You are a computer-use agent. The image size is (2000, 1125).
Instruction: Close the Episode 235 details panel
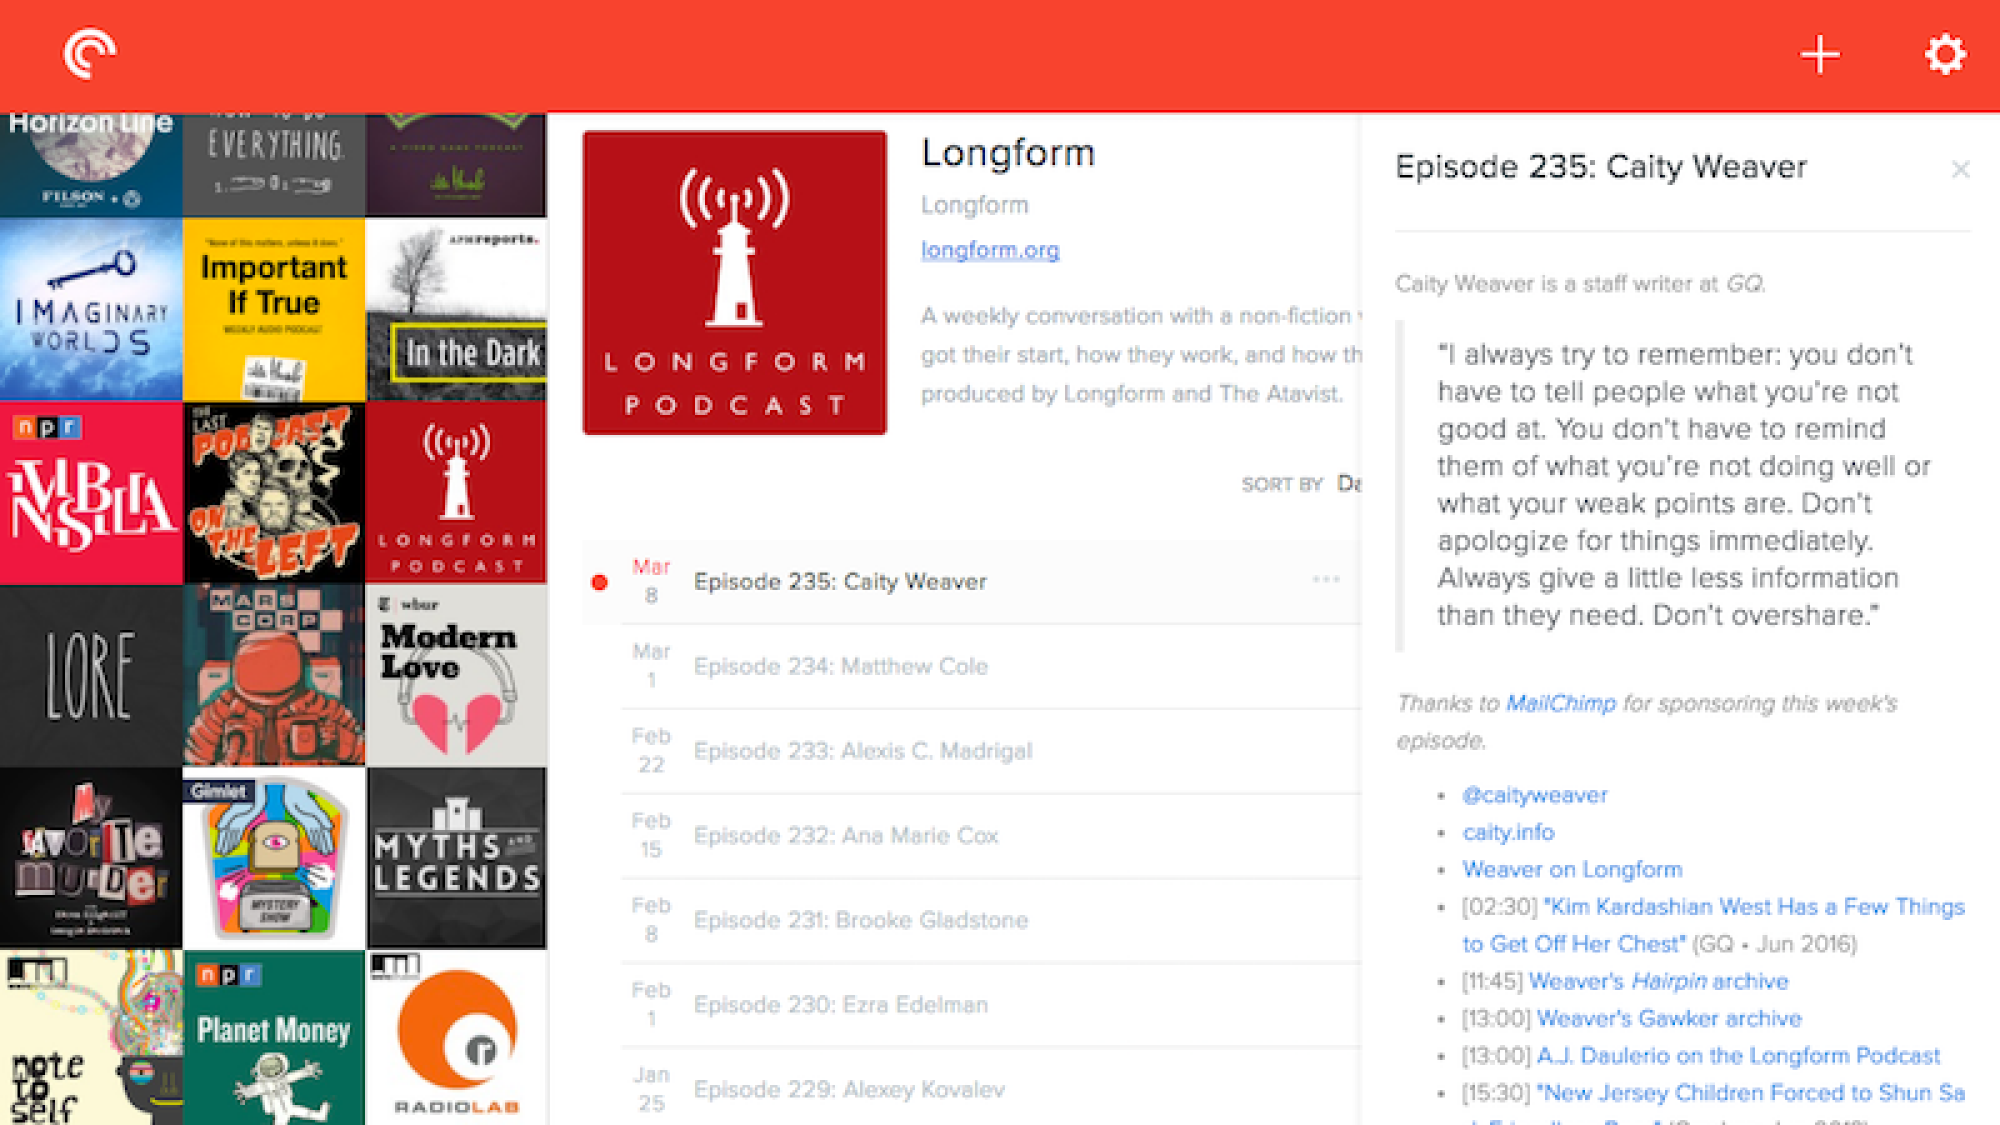1960,170
